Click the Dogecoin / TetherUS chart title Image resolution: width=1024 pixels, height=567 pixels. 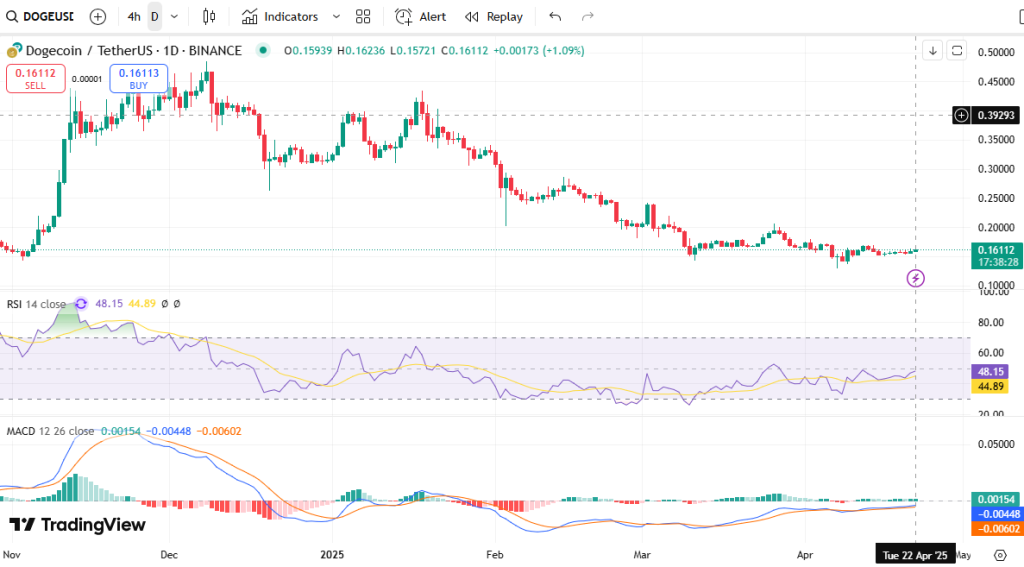click(x=133, y=50)
